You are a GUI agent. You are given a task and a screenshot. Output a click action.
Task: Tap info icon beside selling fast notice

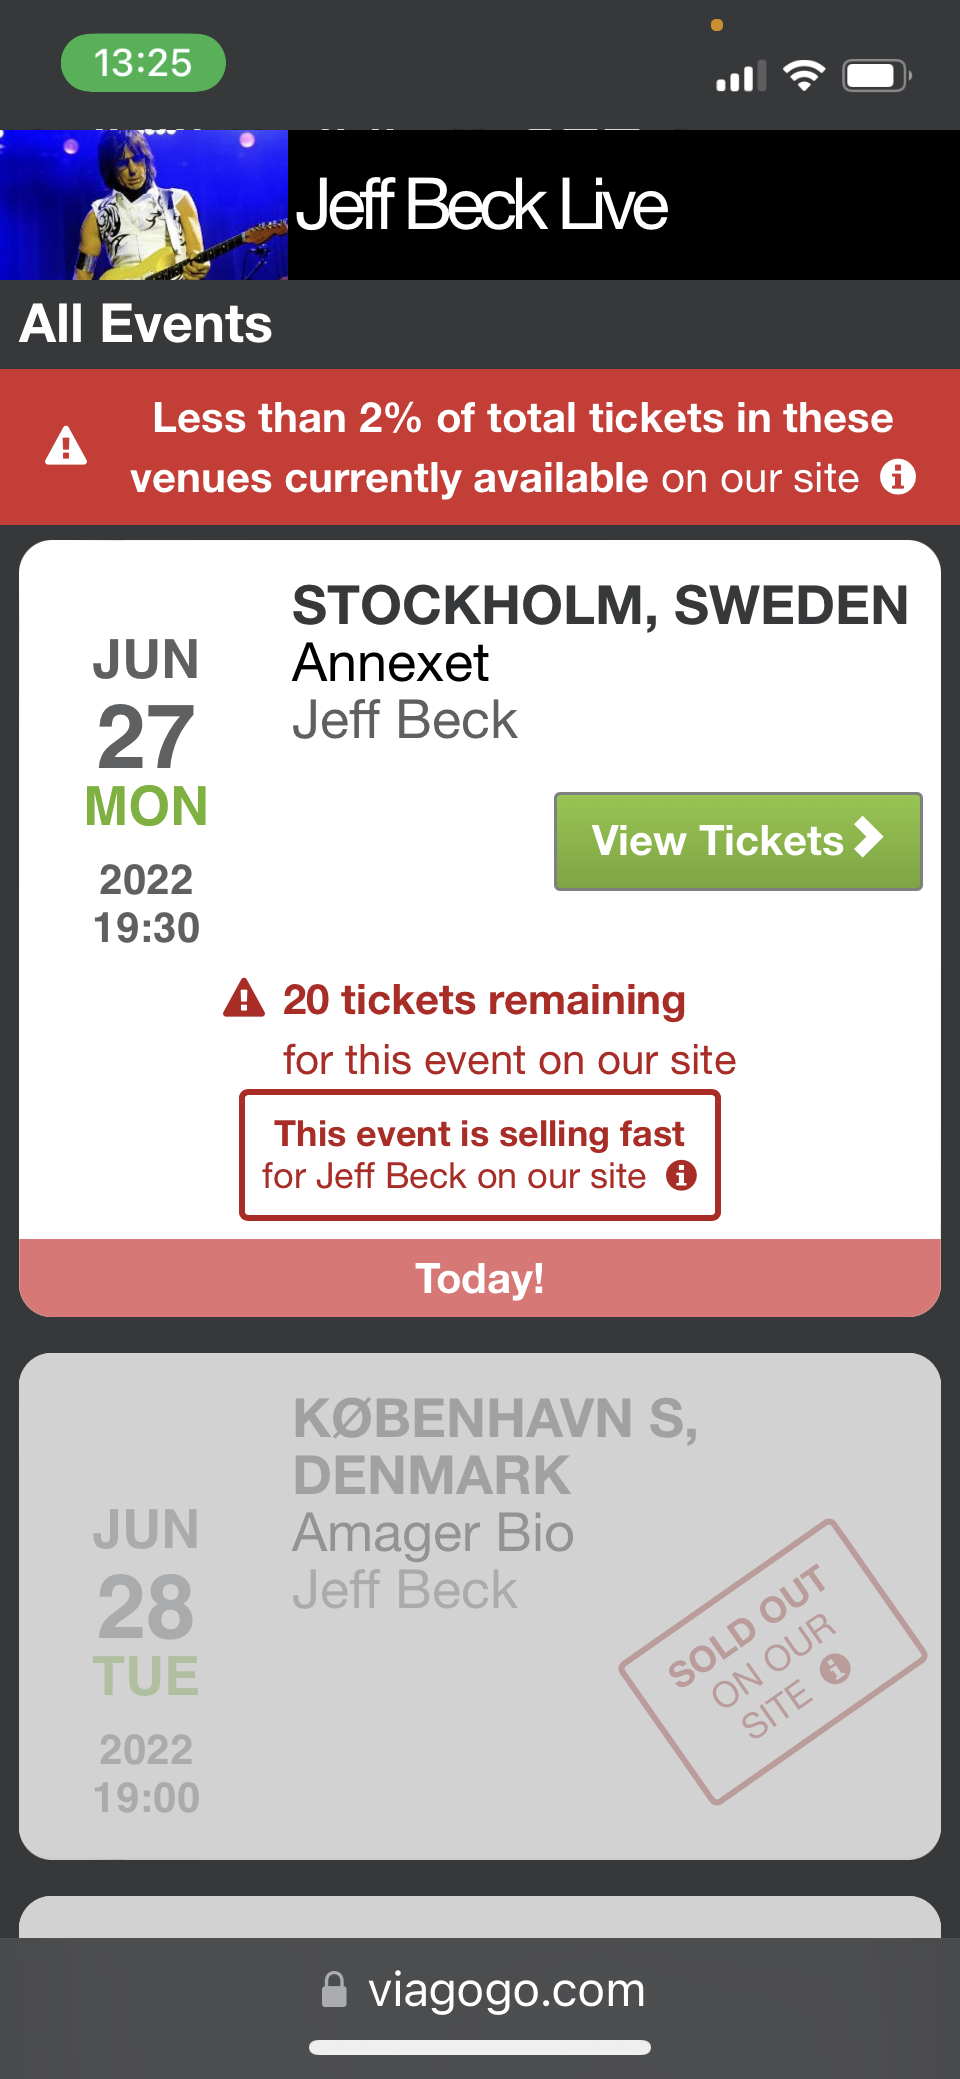pos(681,1175)
